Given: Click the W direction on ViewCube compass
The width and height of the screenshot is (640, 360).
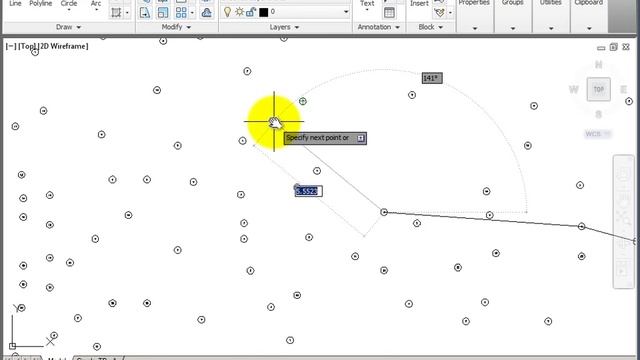Looking at the screenshot, I should [573, 89].
